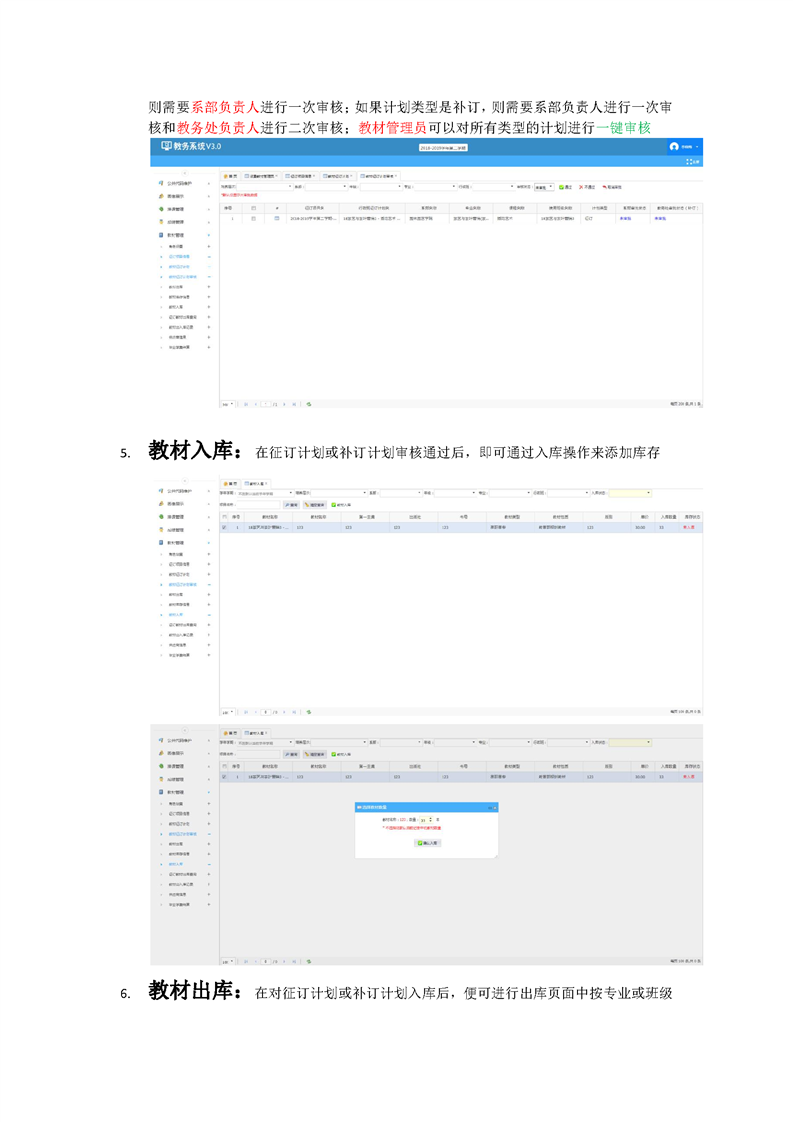Click blue detail icon in row 1 of 教务系统V3.0 table
Screen dimensions: 793x1122
pos(276,218)
